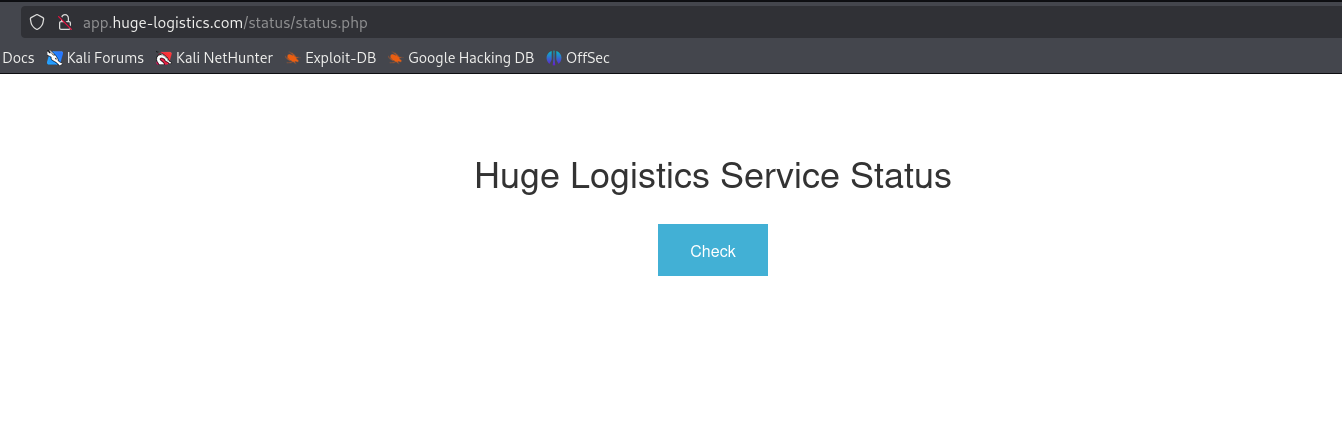Go to Kali NetHunter bookmark text
Screen dimensions: 1342x427
pyautogui.click(x=224, y=58)
